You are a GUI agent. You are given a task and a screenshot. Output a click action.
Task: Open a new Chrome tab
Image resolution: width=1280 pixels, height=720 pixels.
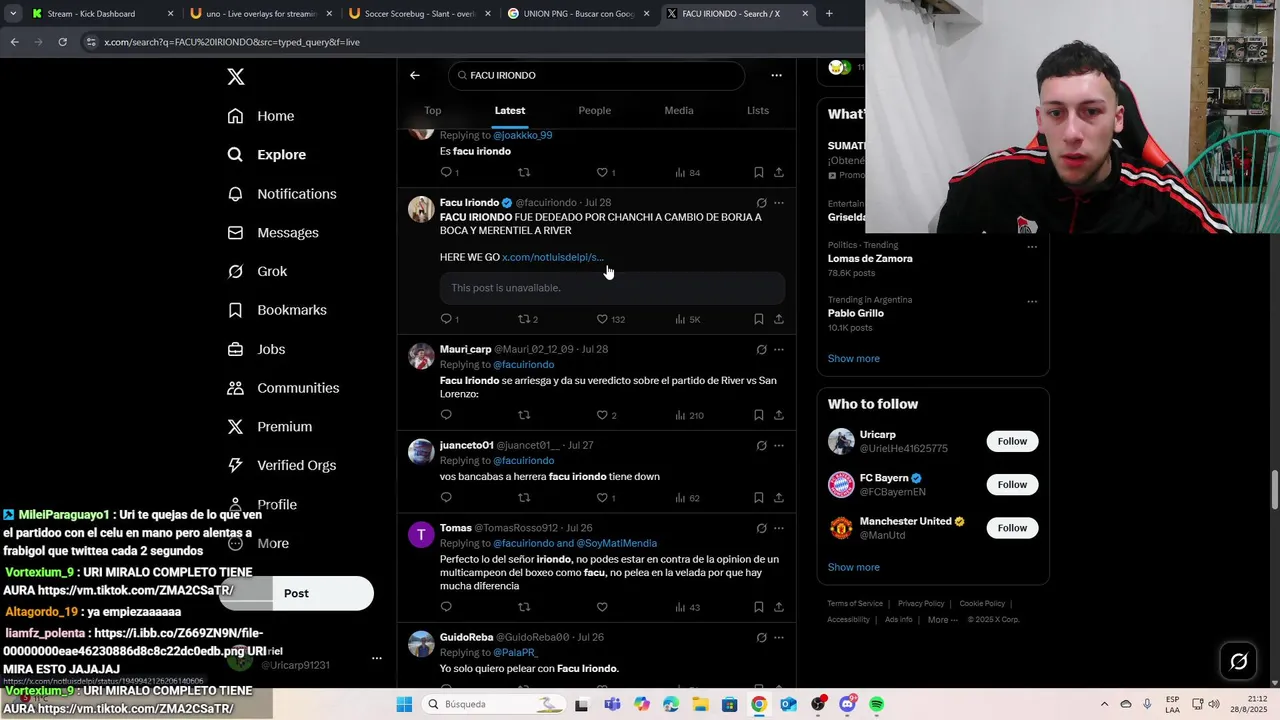pyautogui.click(x=829, y=14)
